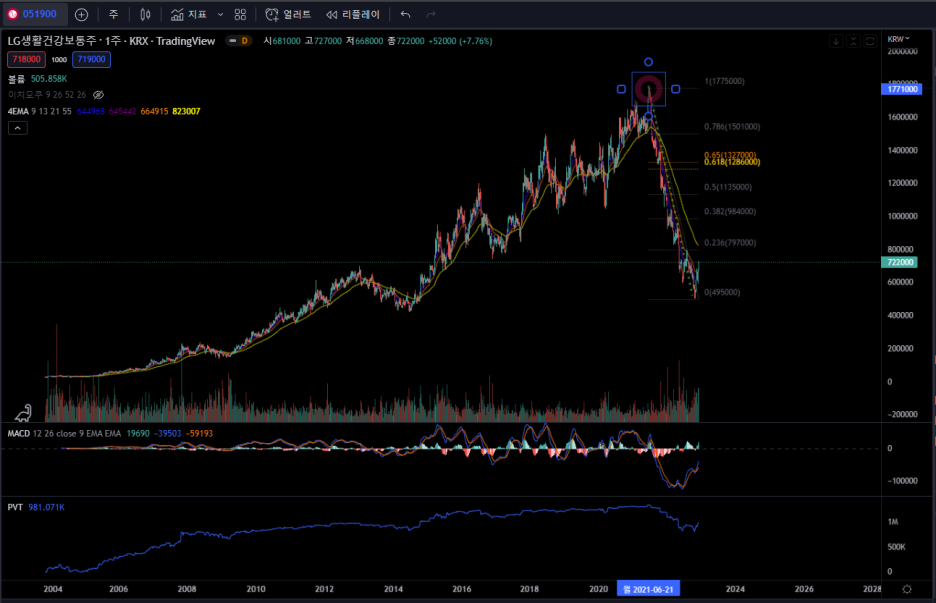Click the Fibonacci 0.236(797000) level label
The image size is (936, 603).
point(729,242)
